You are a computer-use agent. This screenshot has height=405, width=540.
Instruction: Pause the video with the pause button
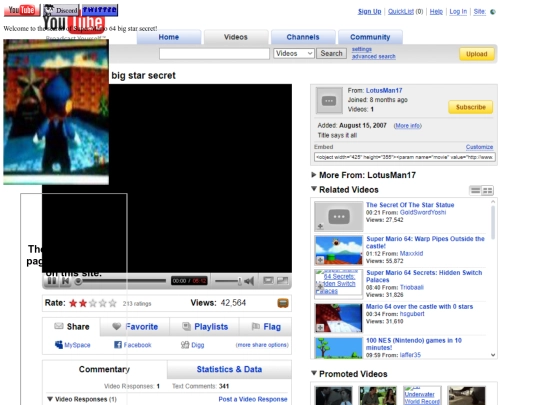[x=52, y=281]
